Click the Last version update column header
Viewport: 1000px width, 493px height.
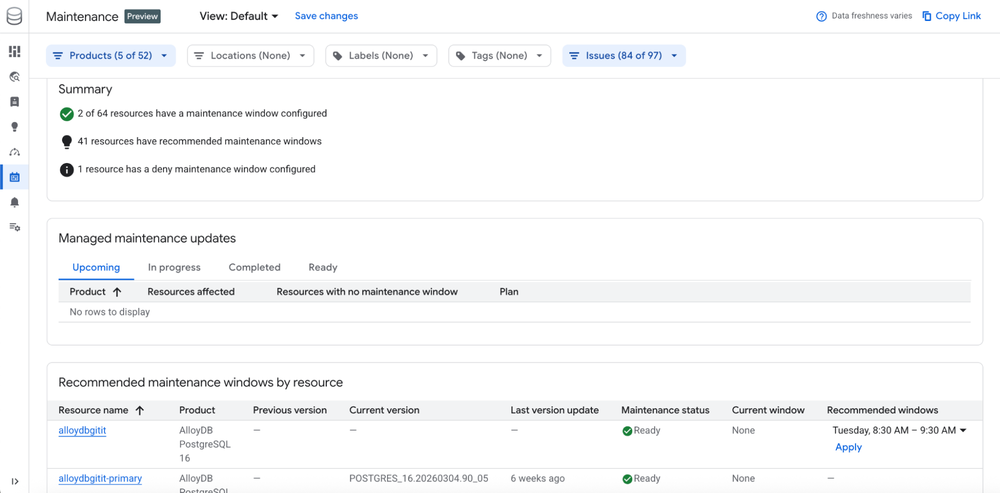(554, 410)
